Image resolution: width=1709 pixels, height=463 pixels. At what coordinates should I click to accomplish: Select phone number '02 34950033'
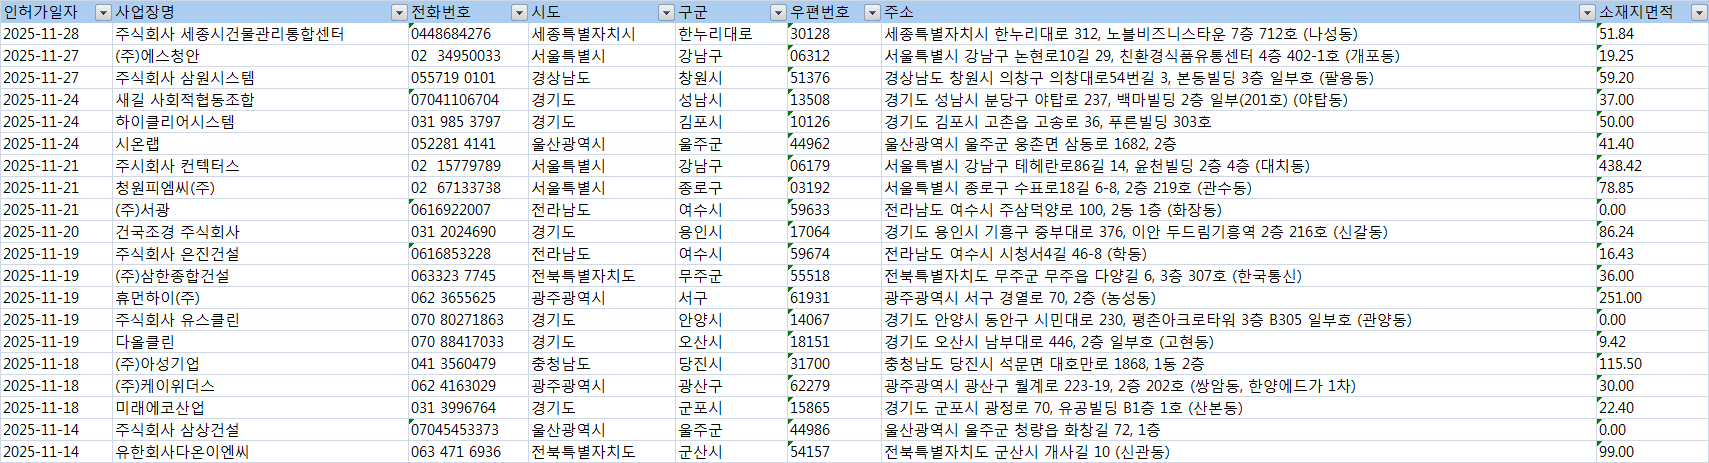(x=468, y=56)
